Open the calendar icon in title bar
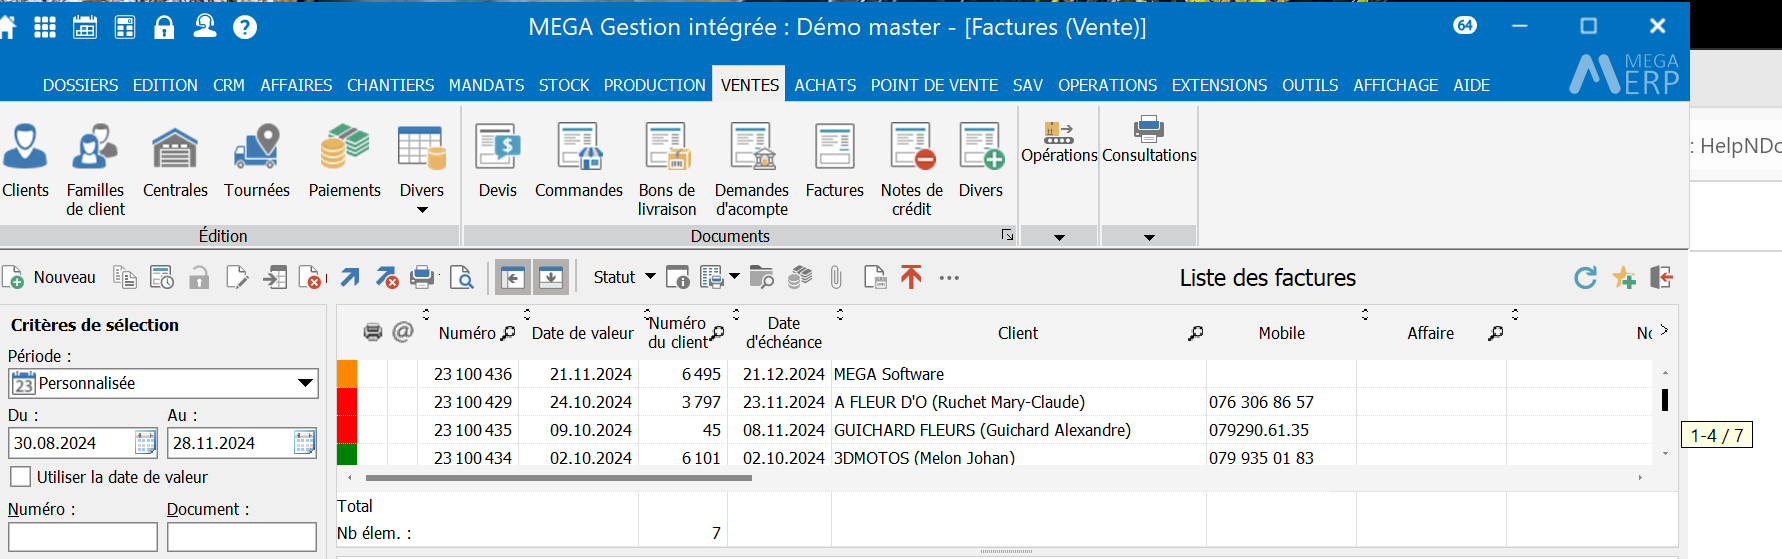The width and height of the screenshot is (1782, 559). pos(85,27)
